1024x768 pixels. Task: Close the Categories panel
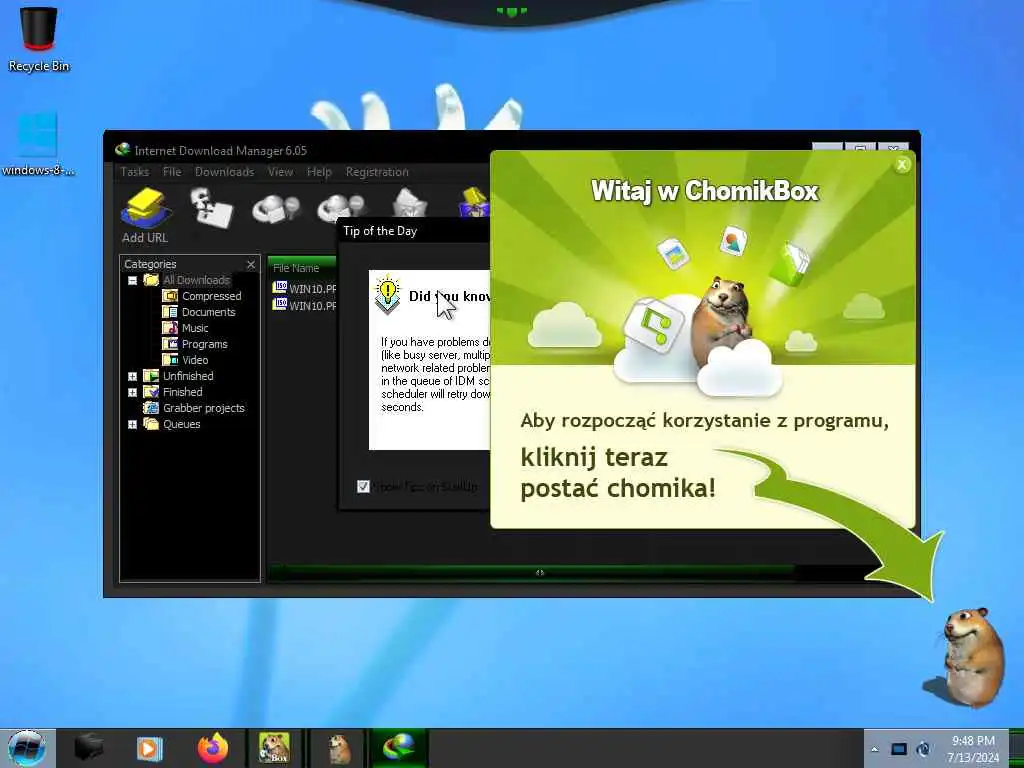pyautogui.click(x=251, y=264)
